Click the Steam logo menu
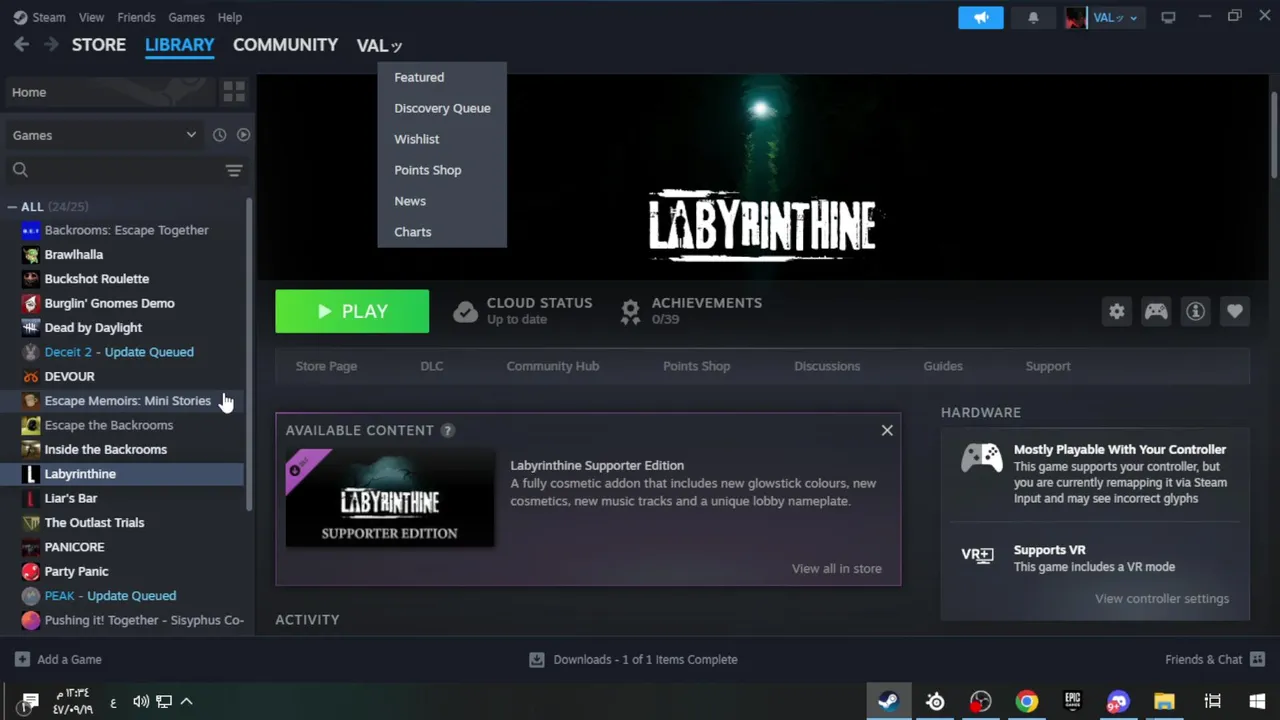This screenshot has height=720, width=1280. (x=20, y=17)
